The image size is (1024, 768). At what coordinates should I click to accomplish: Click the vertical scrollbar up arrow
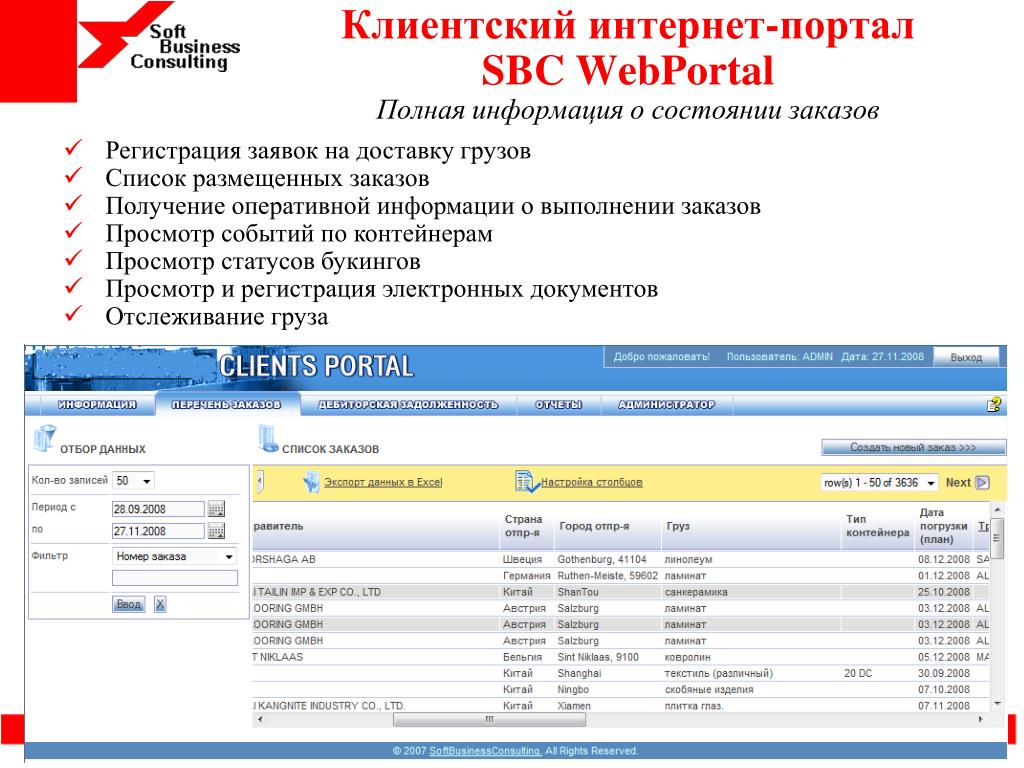(997, 509)
